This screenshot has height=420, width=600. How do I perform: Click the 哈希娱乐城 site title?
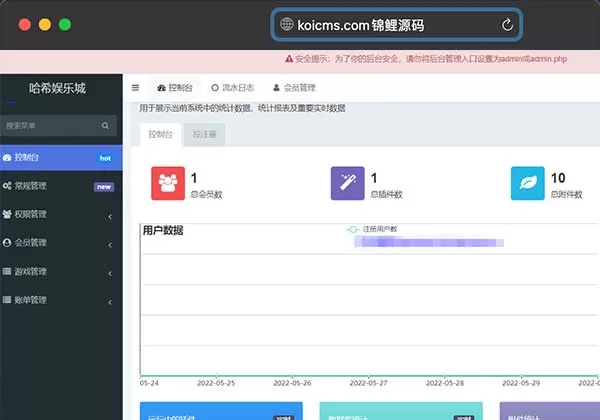tap(57, 88)
